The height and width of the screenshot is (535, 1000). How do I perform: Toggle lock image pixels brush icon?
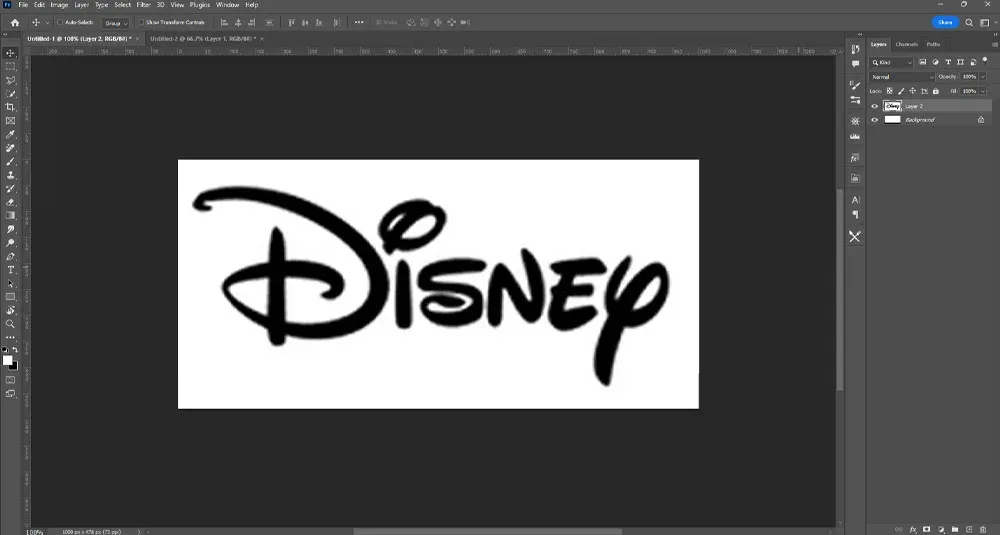[x=901, y=91]
